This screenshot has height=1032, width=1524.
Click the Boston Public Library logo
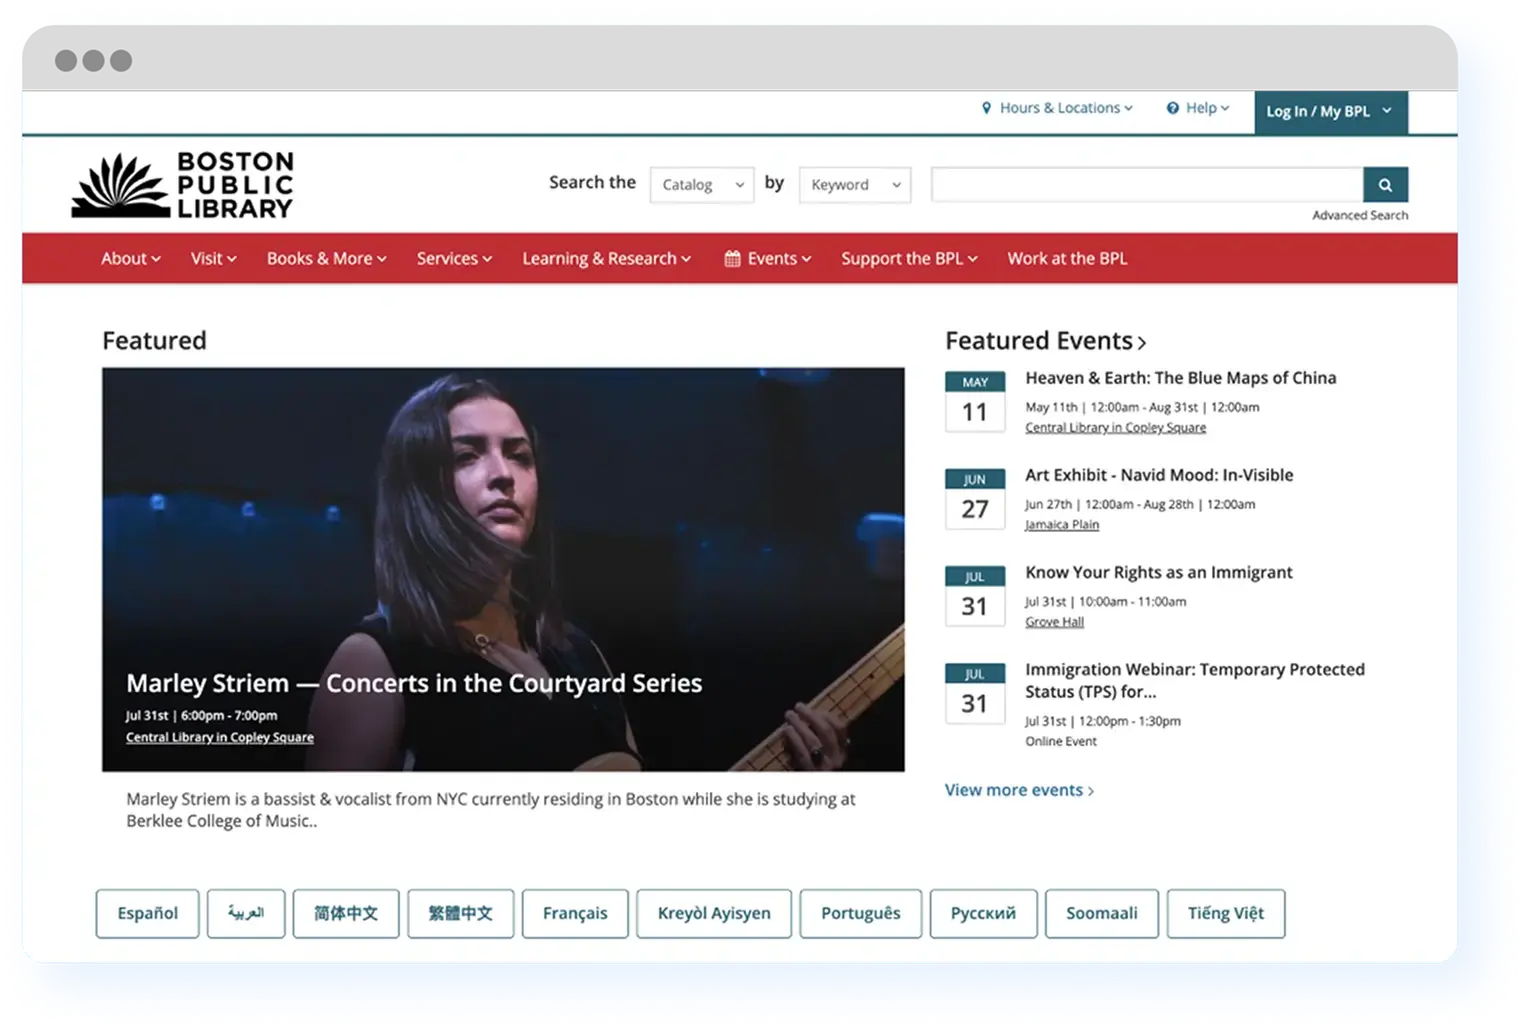[183, 185]
